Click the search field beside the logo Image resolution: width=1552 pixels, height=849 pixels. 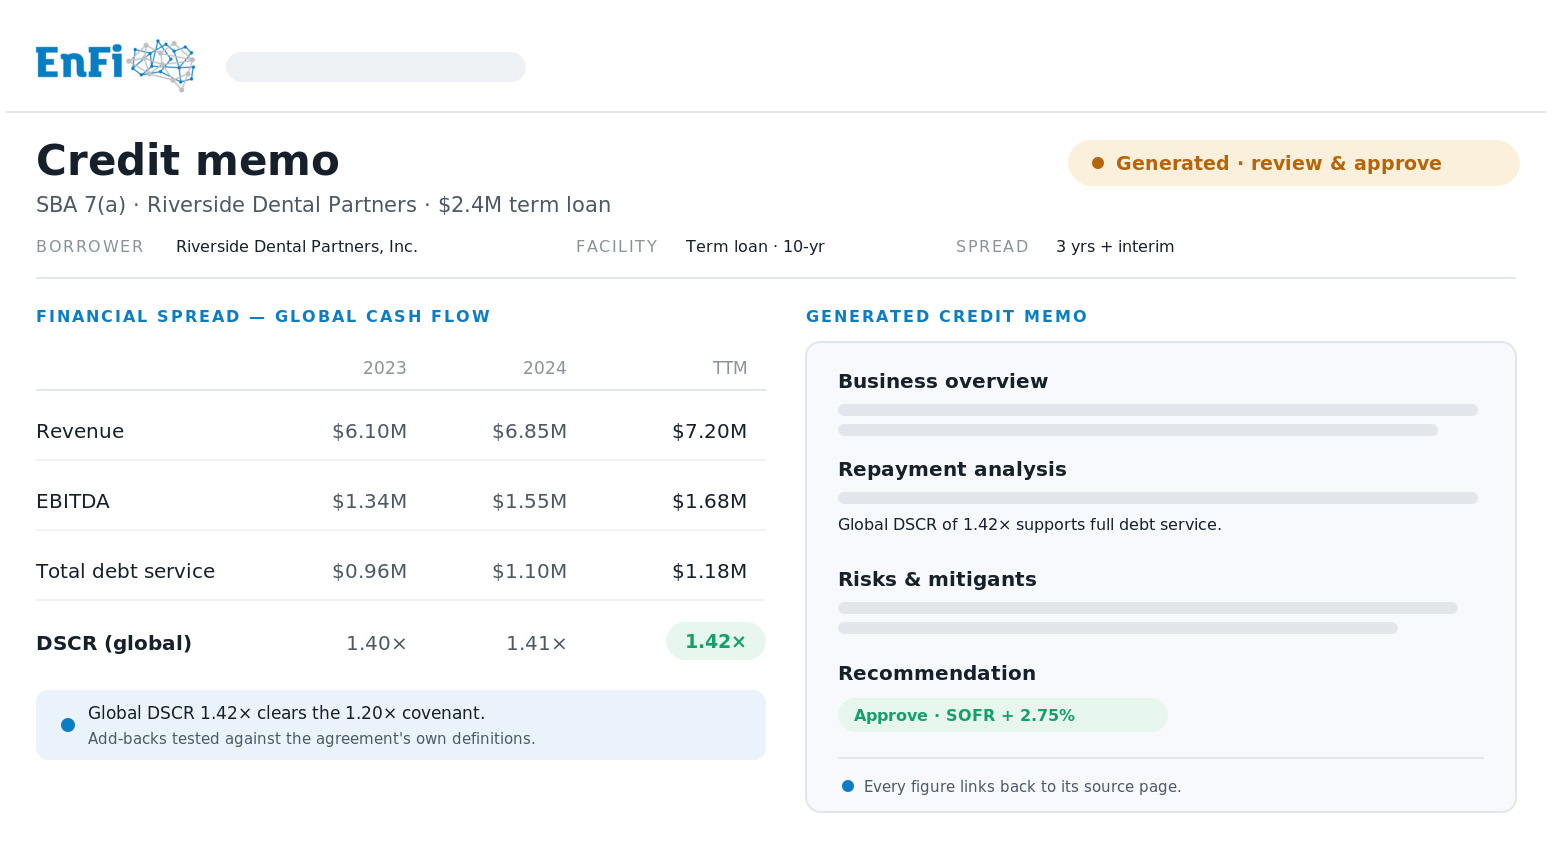376,67
